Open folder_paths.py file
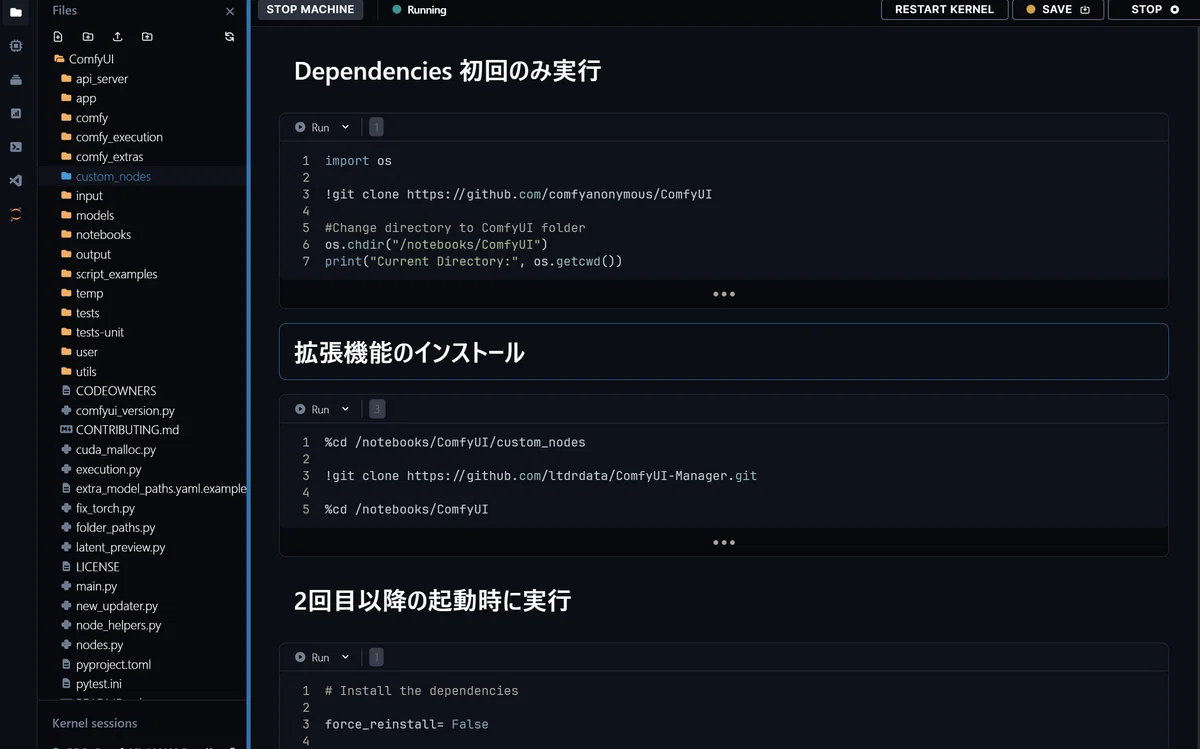The width and height of the screenshot is (1200, 749). (x=108, y=528)
